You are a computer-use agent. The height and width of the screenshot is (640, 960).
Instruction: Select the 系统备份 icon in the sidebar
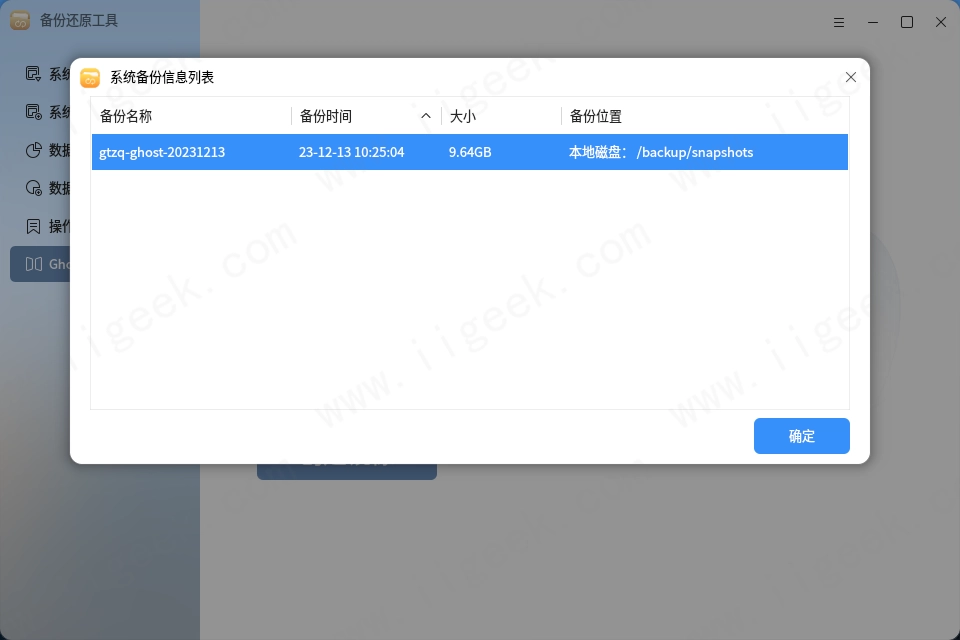click(32, 74)
